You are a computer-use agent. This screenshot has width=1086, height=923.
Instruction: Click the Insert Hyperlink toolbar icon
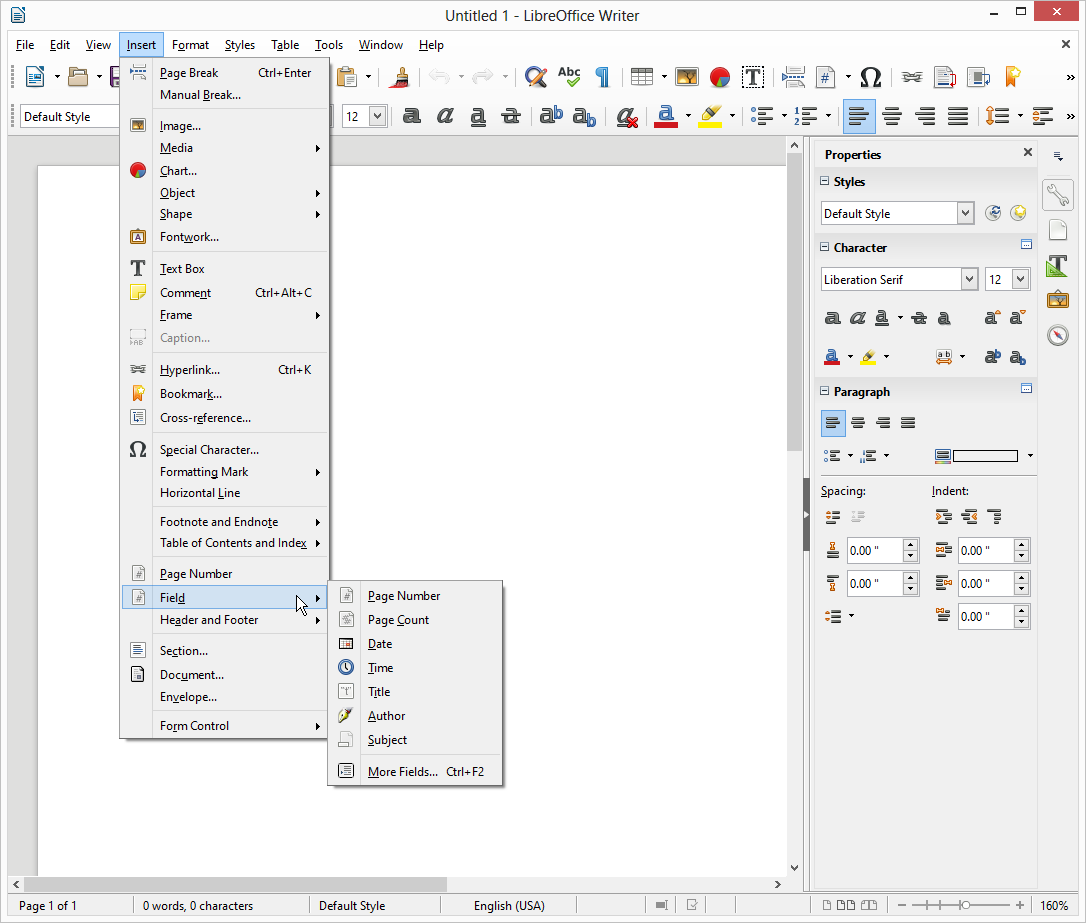tap(911, 77)
